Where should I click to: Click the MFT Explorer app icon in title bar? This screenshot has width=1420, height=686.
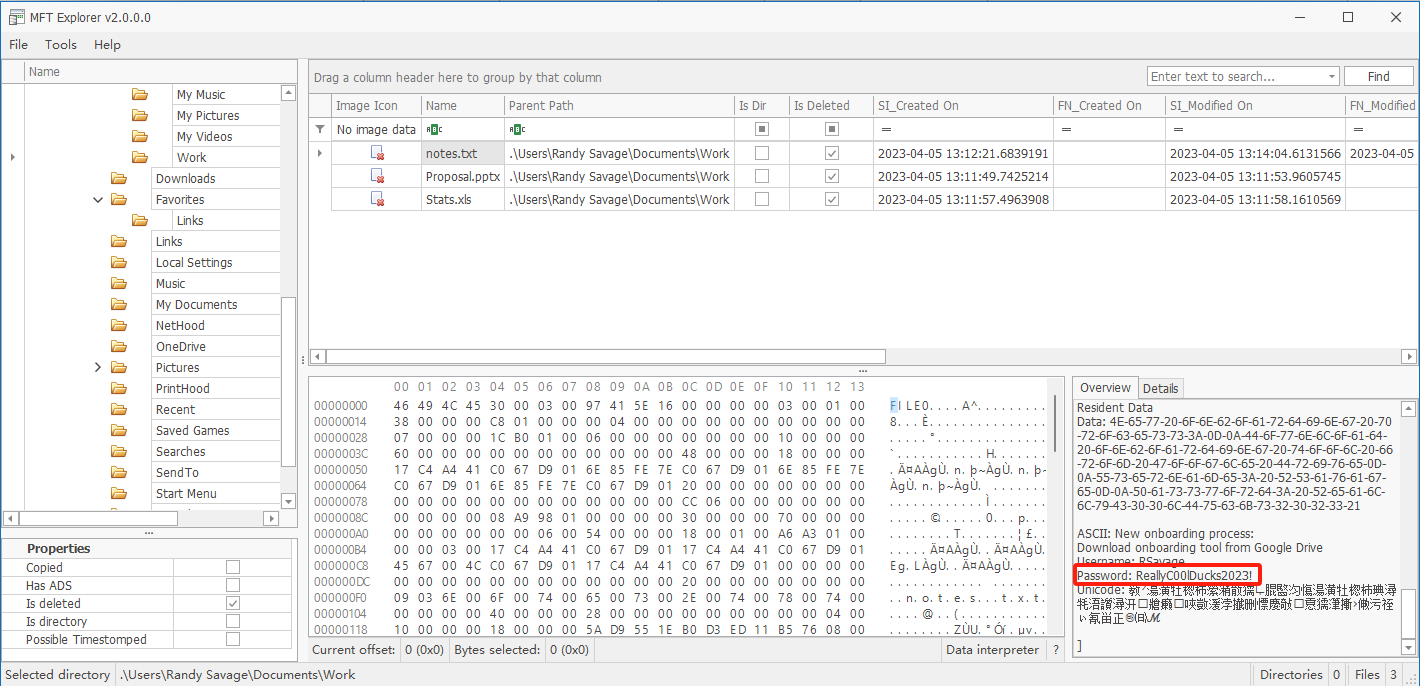[17, 18]
